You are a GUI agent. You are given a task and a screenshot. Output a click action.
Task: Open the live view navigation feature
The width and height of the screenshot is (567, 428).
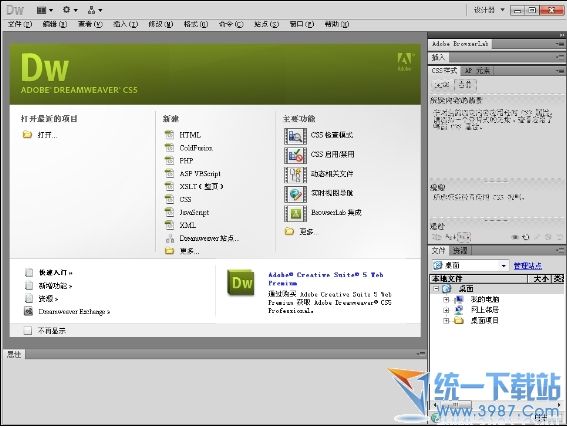(x=295, y=194)
